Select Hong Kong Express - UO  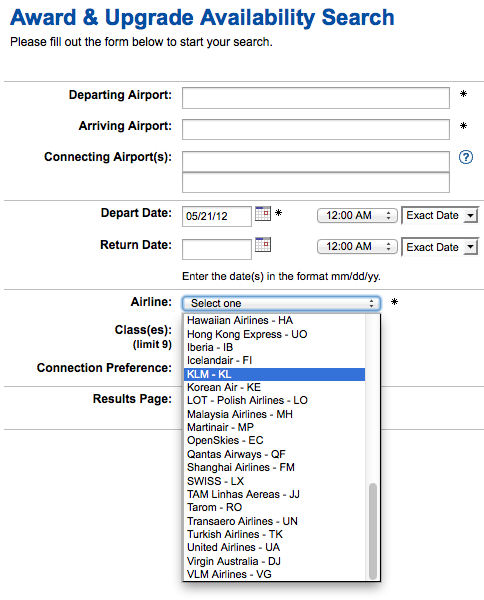274,334
